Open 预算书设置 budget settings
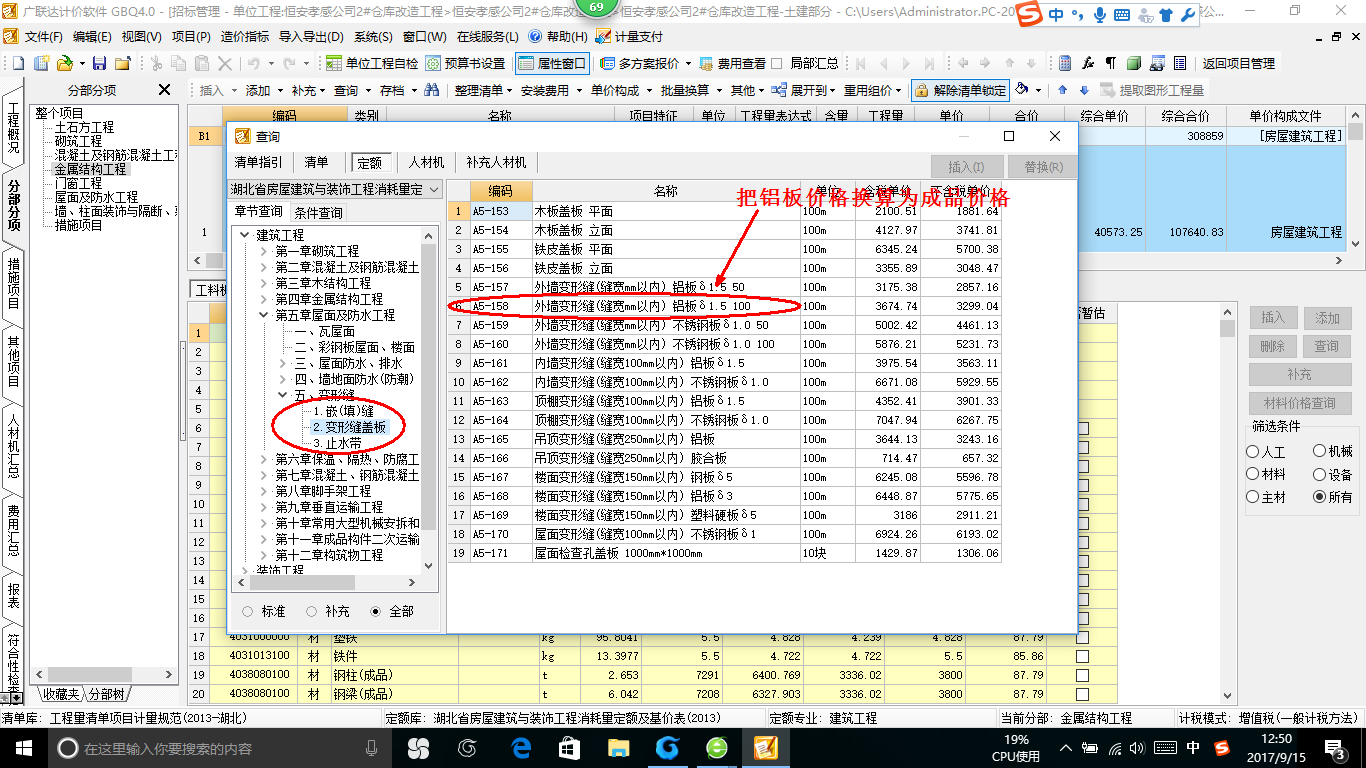 (x=465, y=63)
